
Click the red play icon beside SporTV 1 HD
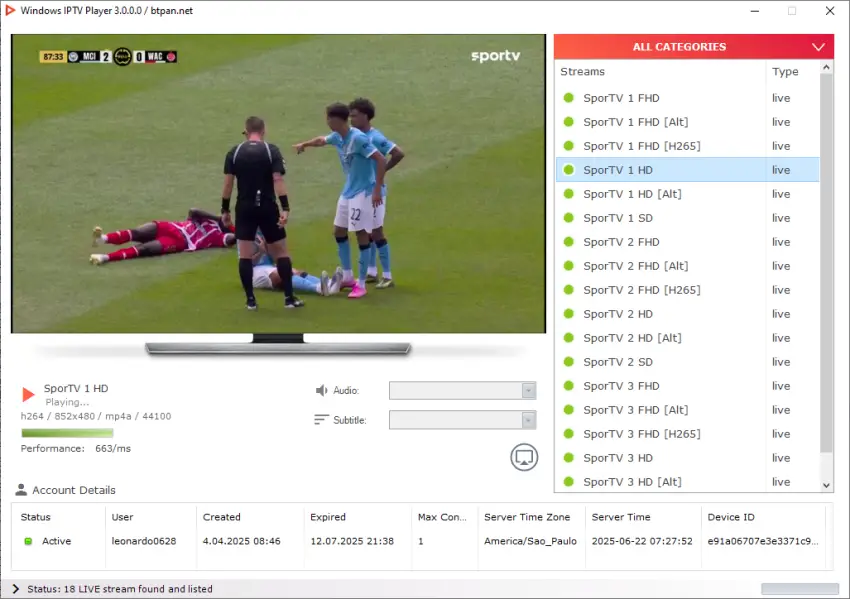click(x=28, y=395)
